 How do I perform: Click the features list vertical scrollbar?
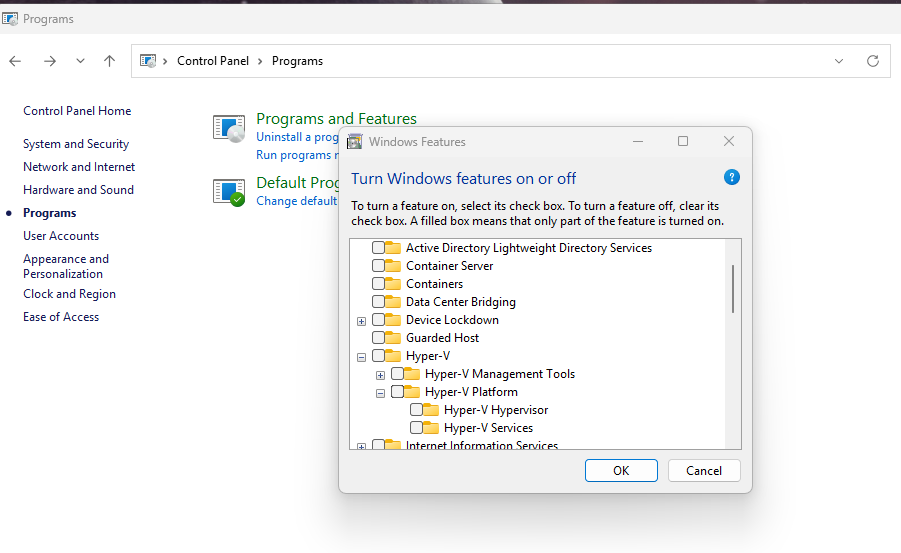[x=733, y=288]
